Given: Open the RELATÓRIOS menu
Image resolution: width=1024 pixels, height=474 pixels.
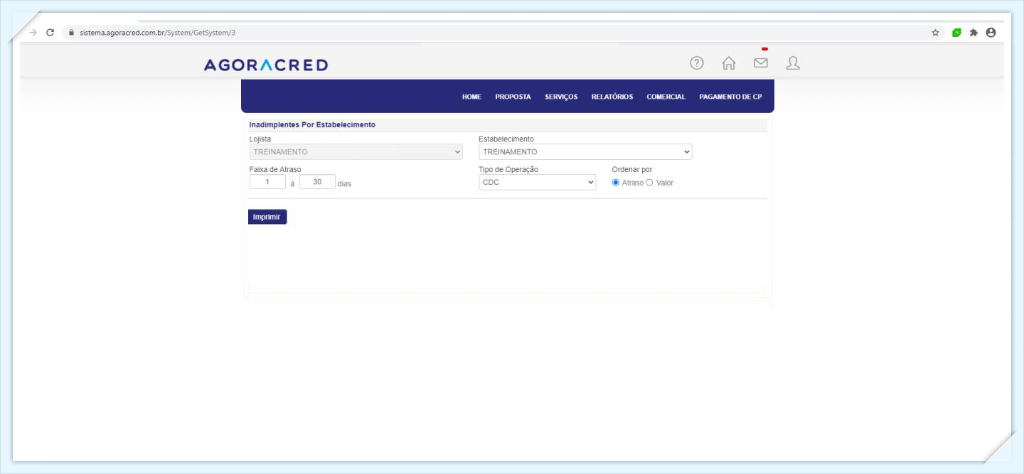Looking at the screenshot, I should 612,97.
